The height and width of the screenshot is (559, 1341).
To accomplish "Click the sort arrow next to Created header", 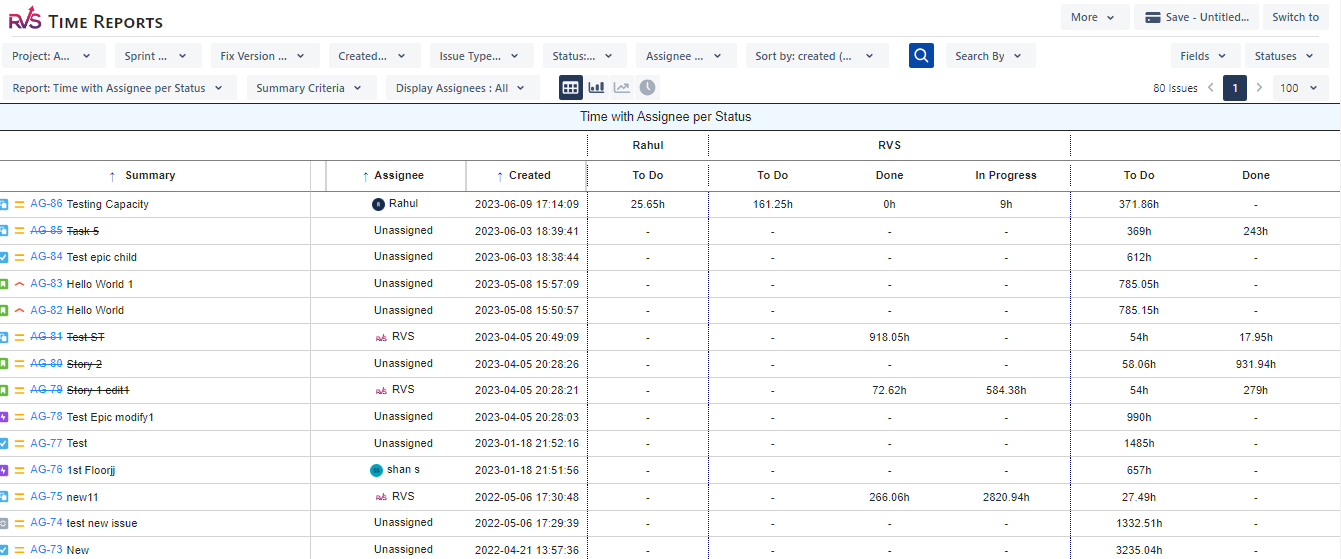I will [500, 176].
